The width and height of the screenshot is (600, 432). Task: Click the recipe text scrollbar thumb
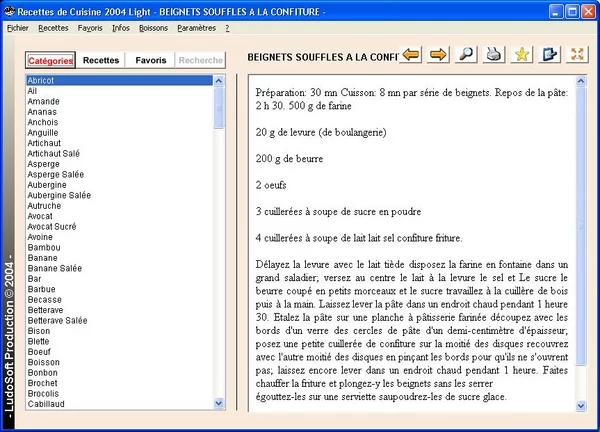pos(581,226)
